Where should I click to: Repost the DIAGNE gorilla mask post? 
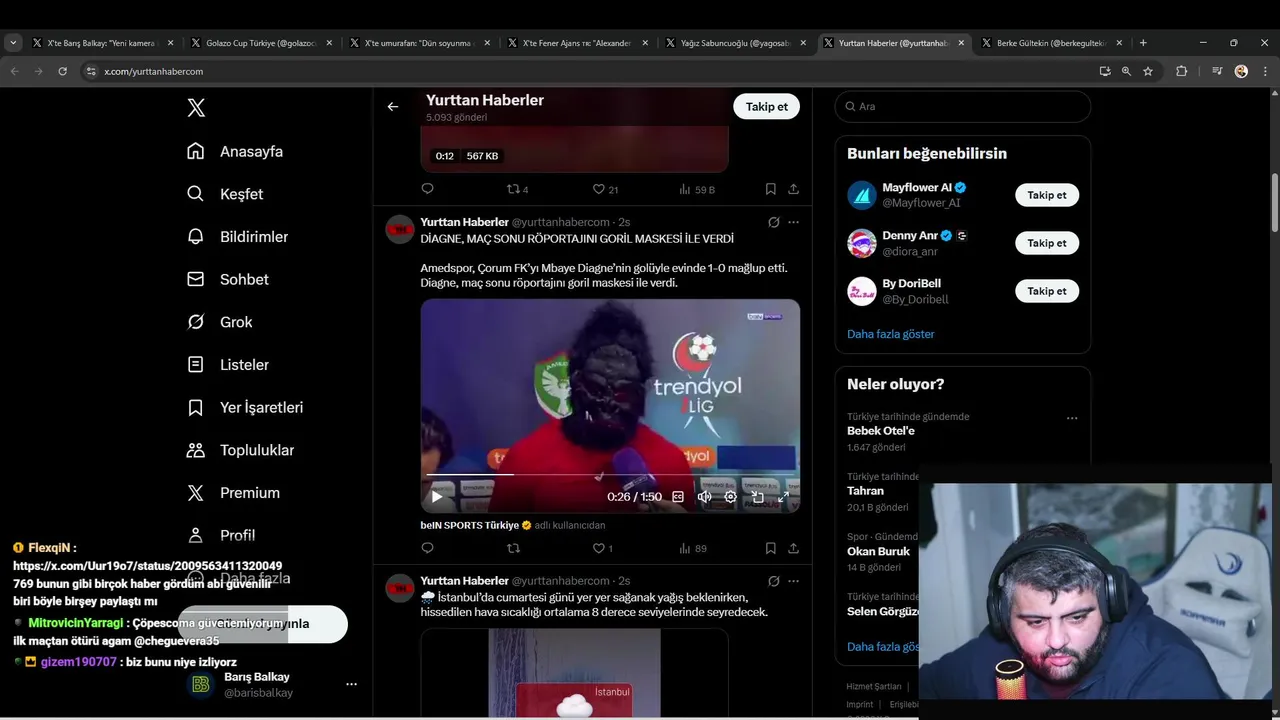pos(514,548)
